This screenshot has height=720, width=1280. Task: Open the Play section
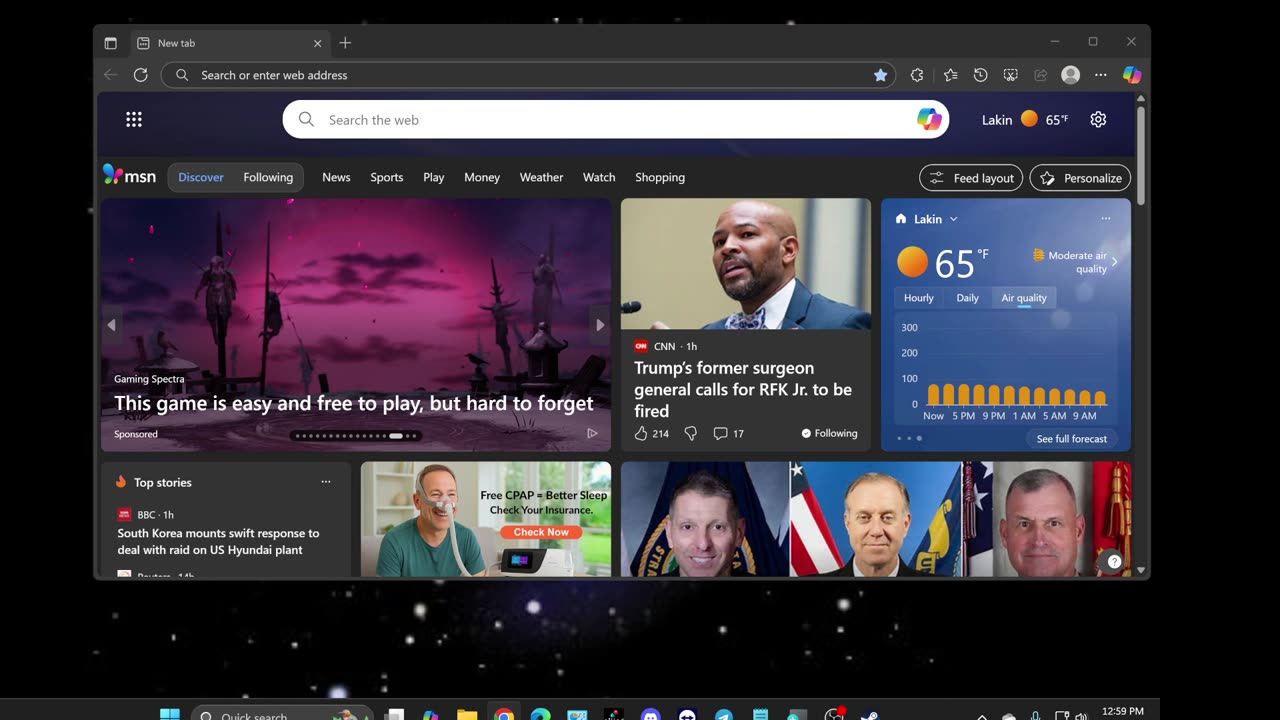pyautogui.click(x=433, y=177)
